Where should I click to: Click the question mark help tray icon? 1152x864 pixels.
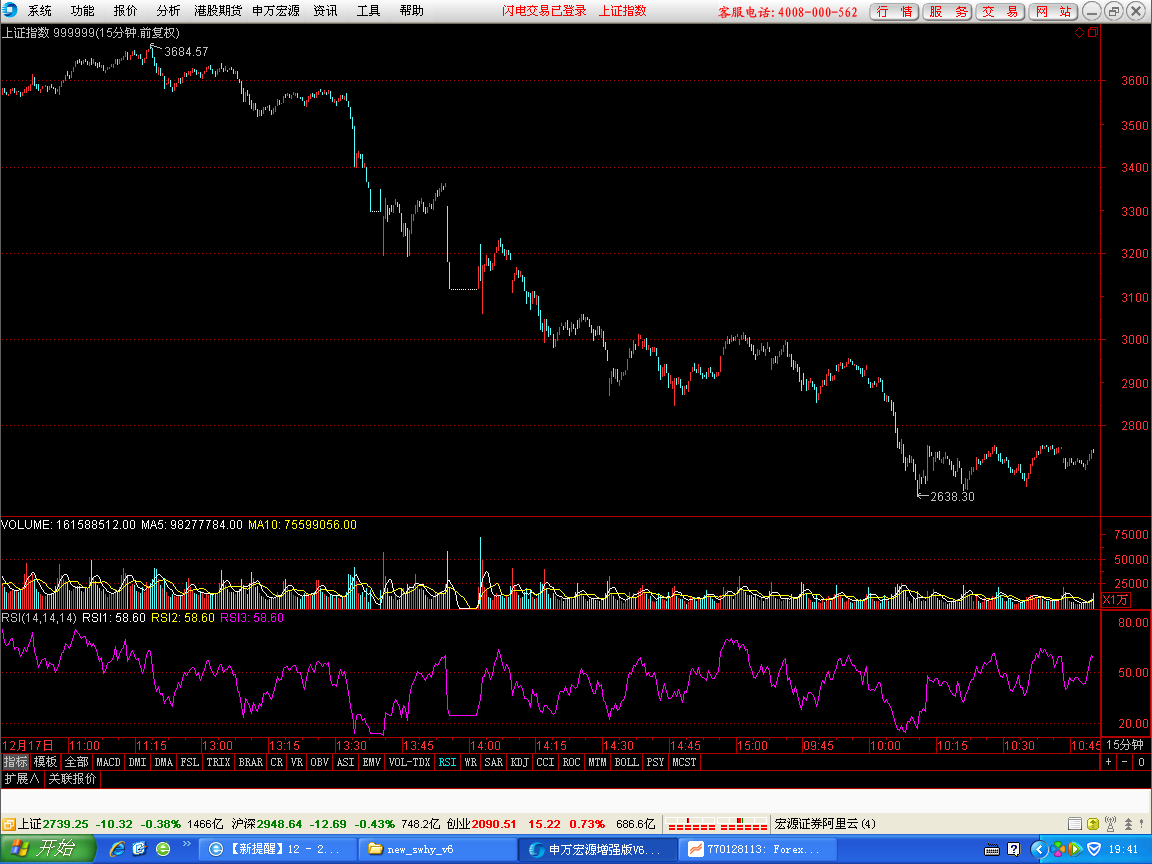[1014, 849]
